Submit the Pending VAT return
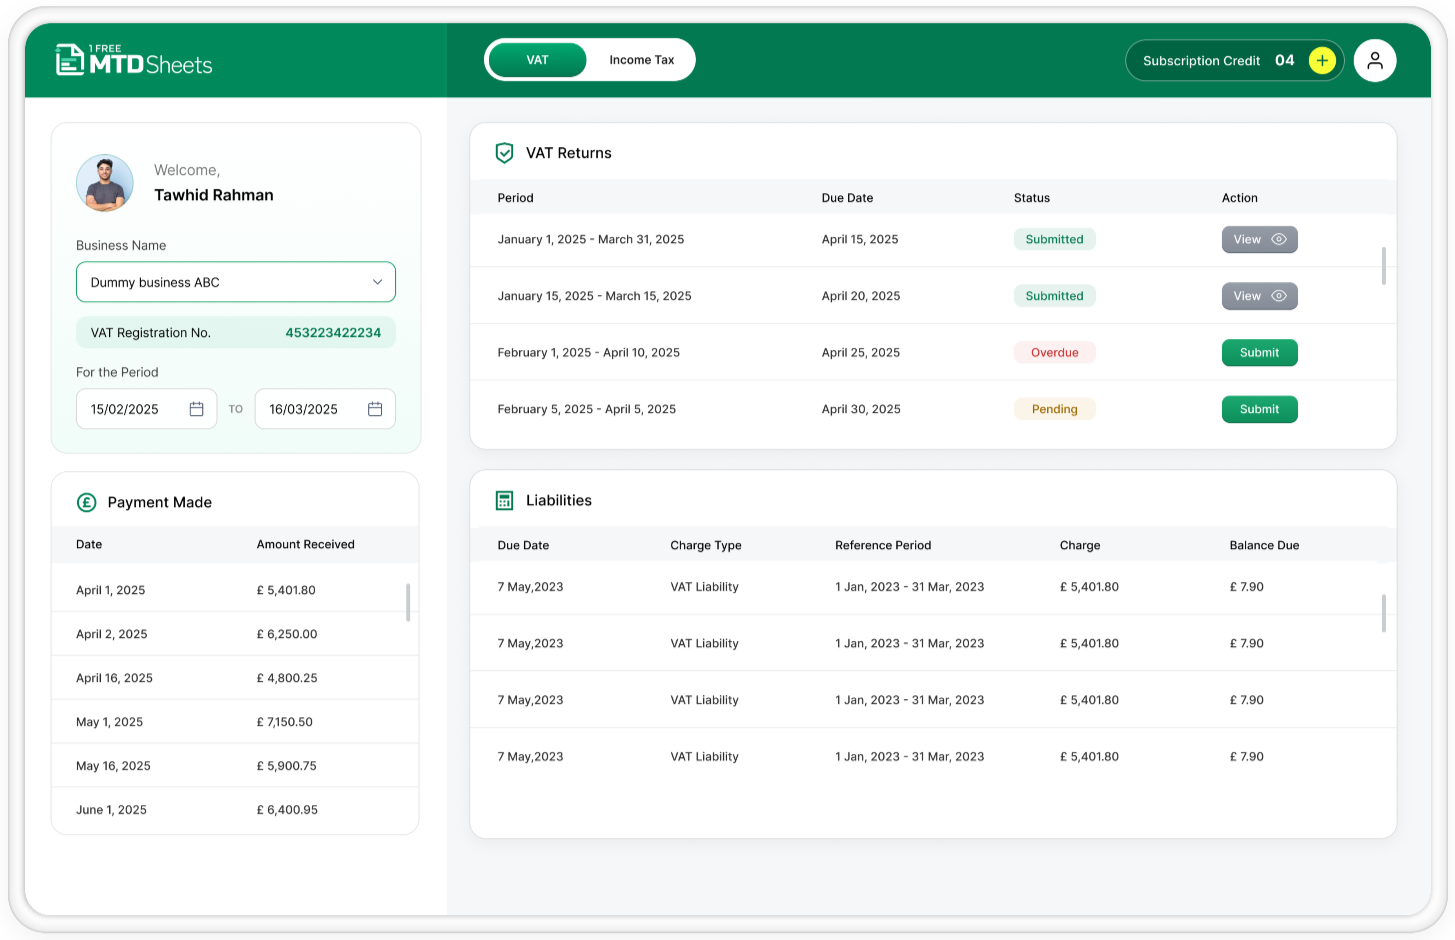This screenshot has width=1455, height=940. pos(1259,409)
